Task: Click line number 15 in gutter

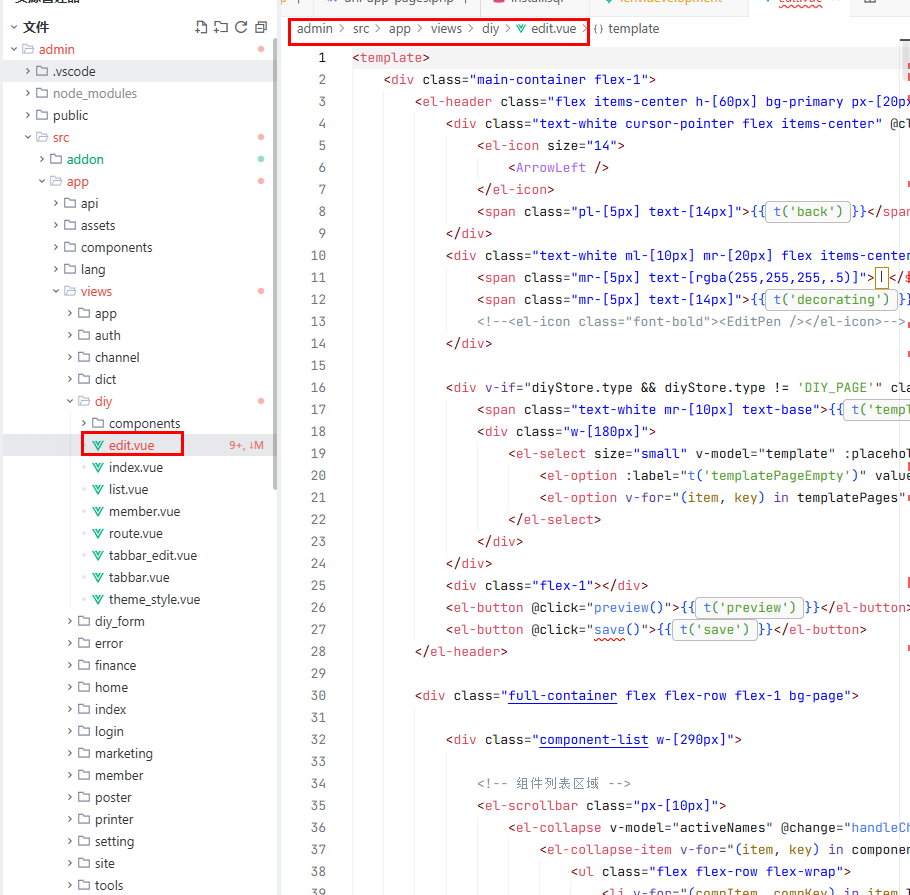Action: [x=320, y=365]
